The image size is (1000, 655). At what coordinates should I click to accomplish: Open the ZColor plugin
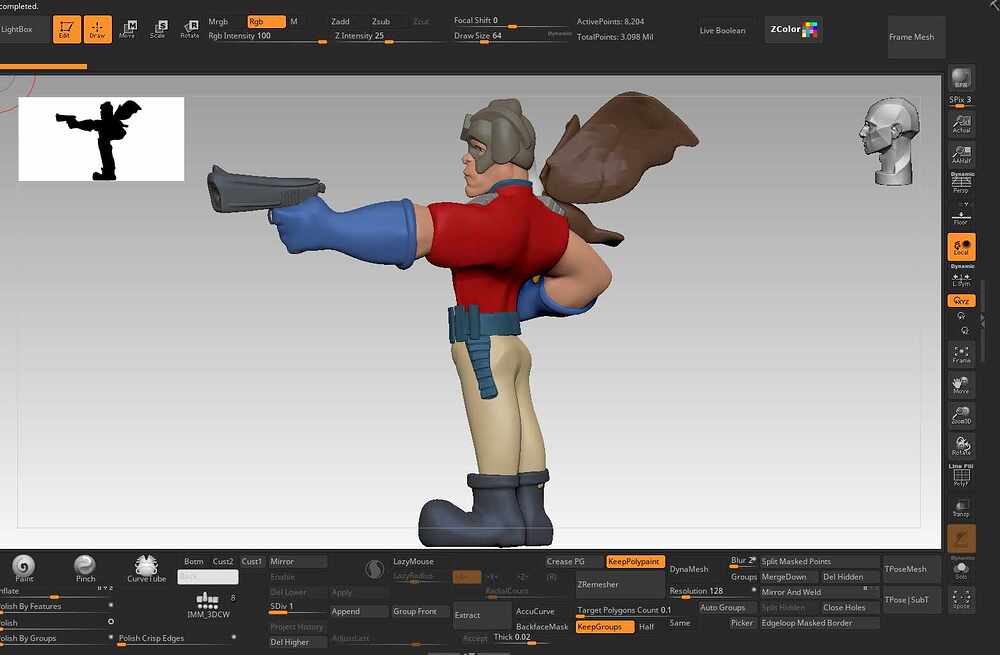click(x=793, y=29)
